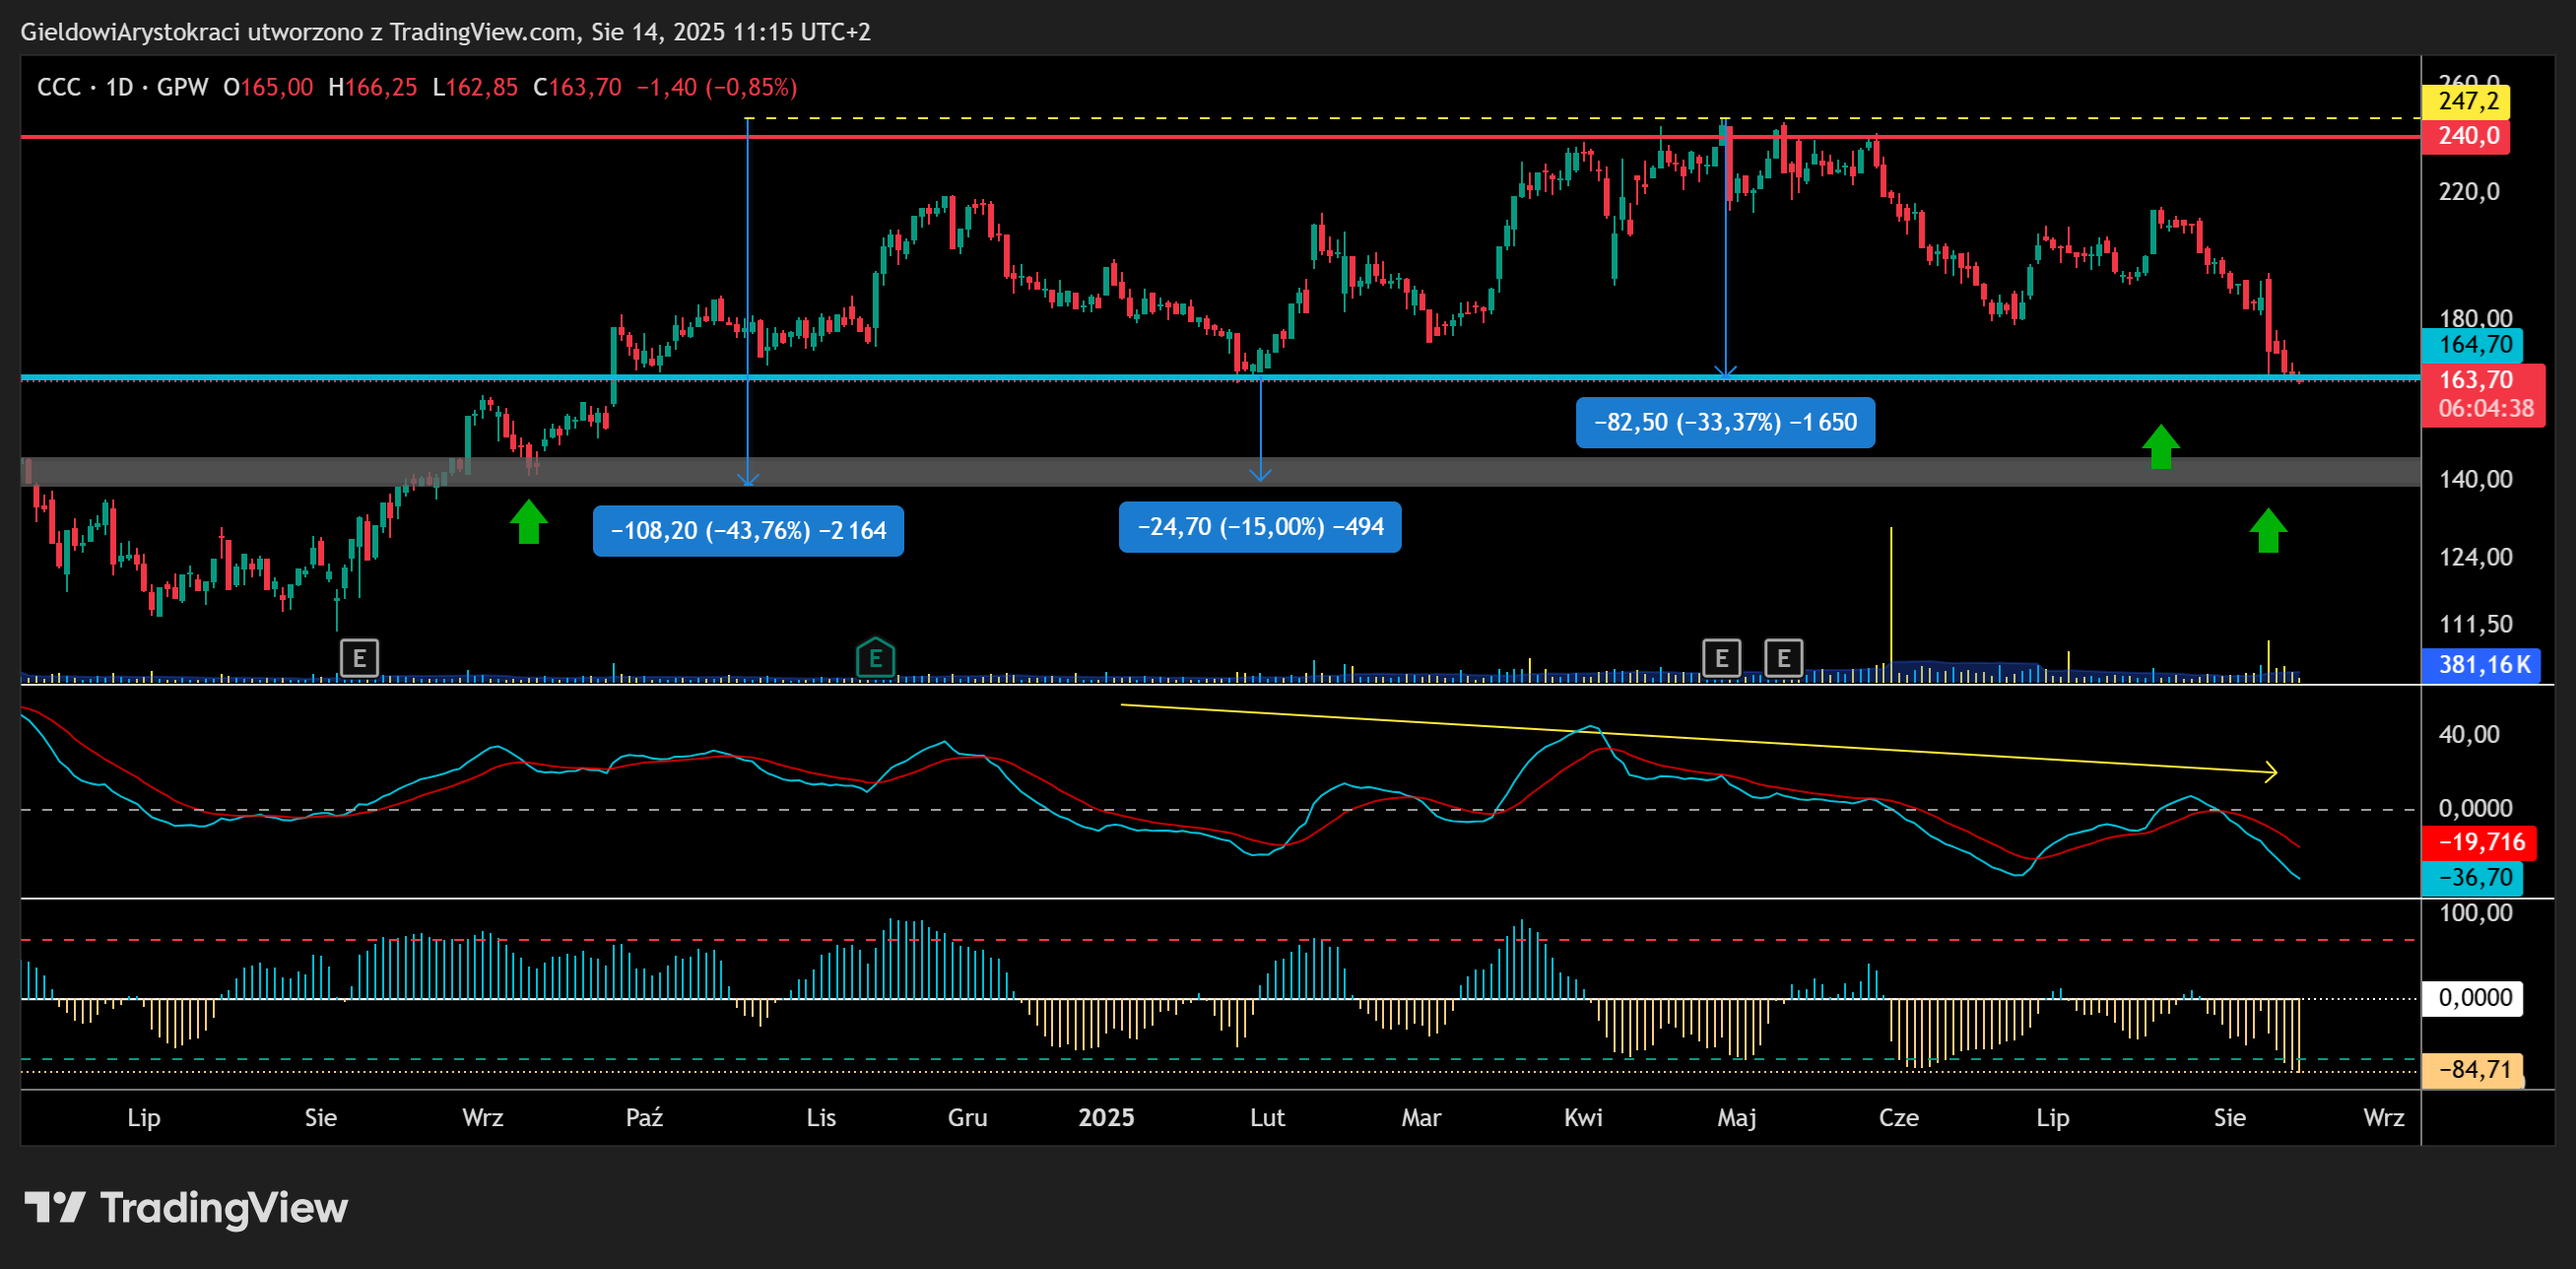Click the Gru month label on the time axis

(967, 1118)
